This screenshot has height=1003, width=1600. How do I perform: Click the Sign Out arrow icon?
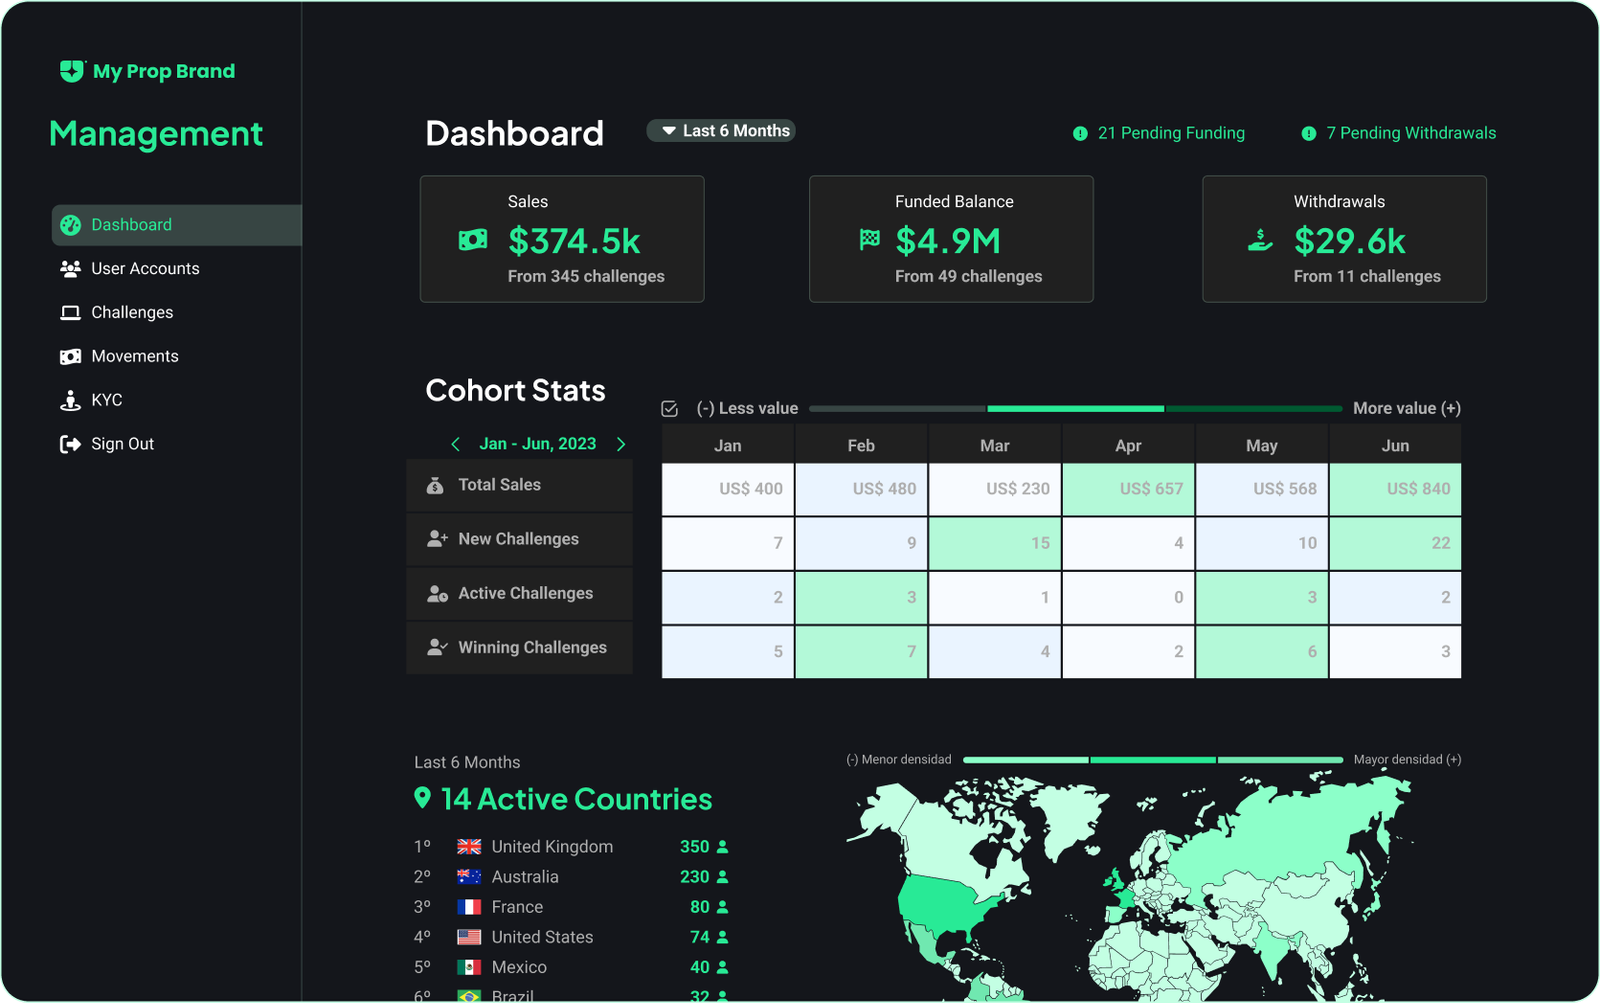70,444
